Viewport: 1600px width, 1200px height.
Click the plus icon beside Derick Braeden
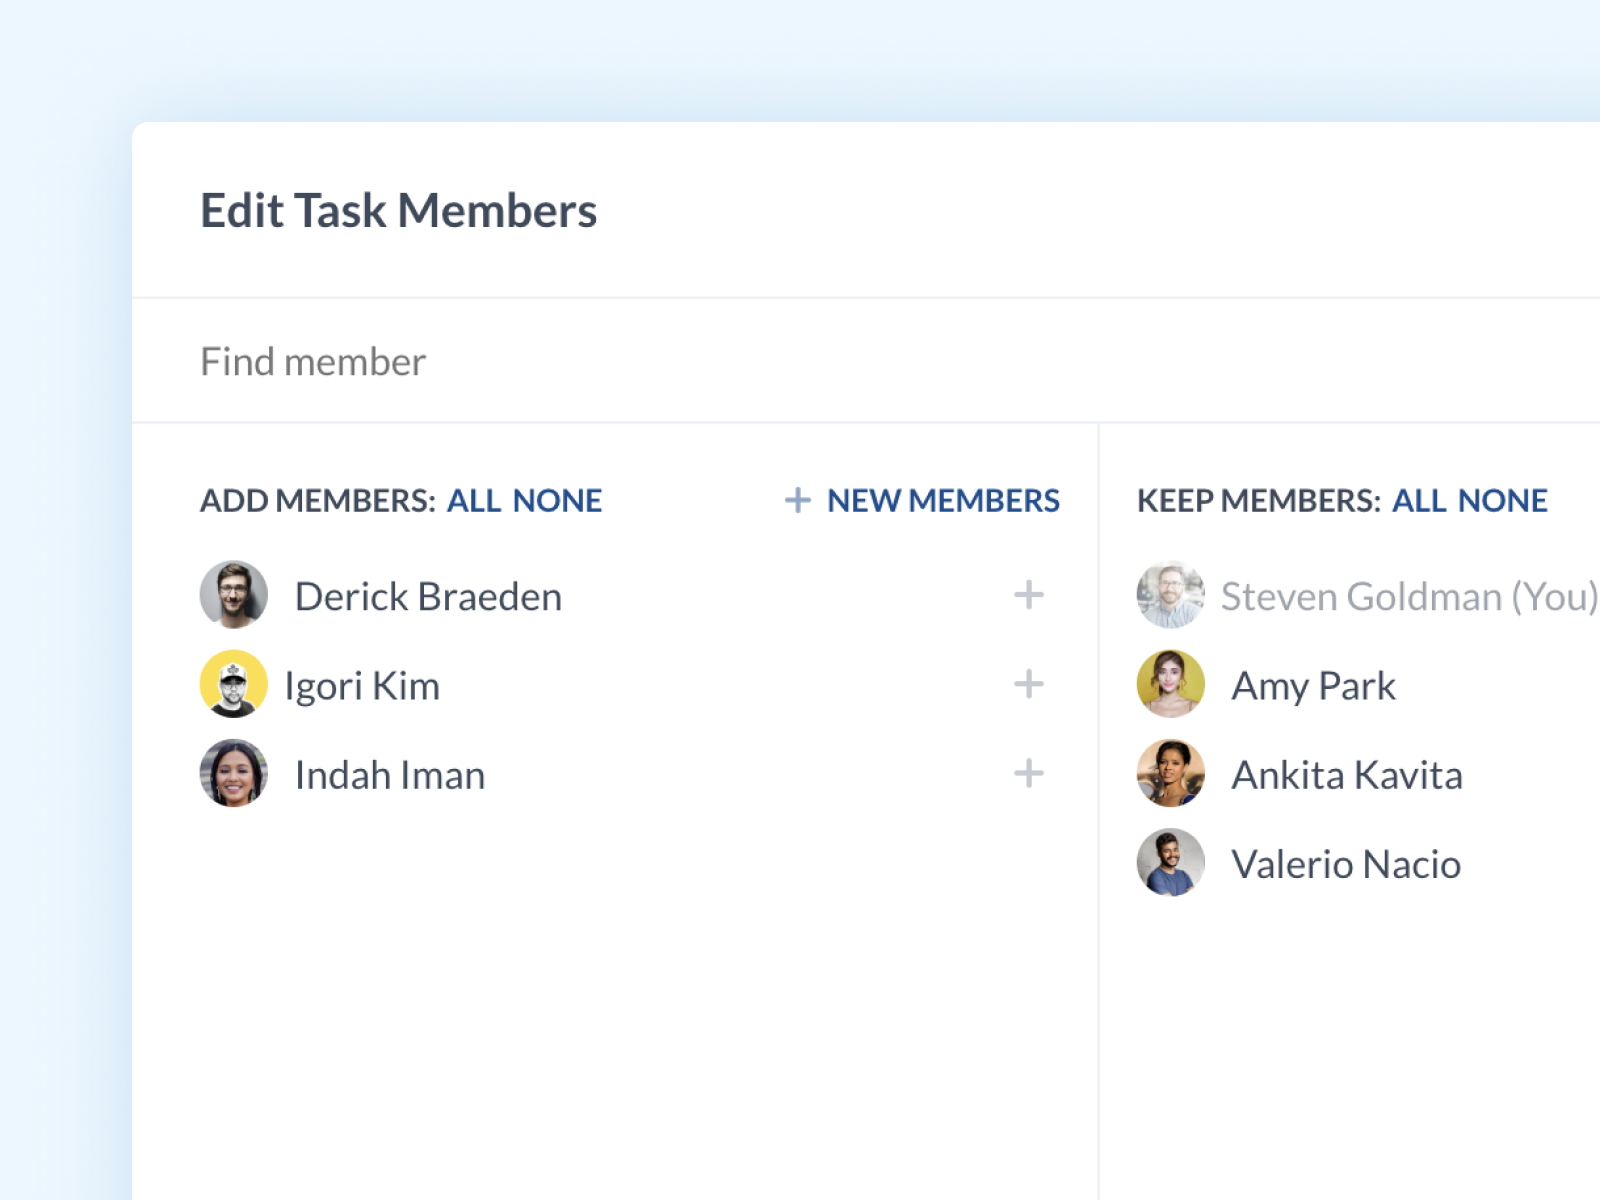pyautogui.click(x=1028, y=595)
